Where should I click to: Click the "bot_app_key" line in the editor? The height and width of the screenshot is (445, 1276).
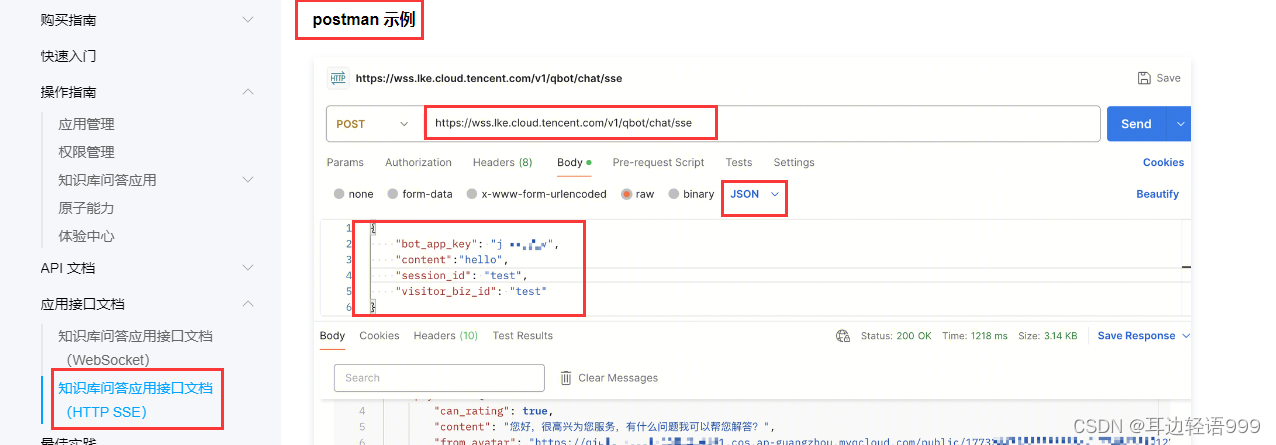[x=478, y=244]
